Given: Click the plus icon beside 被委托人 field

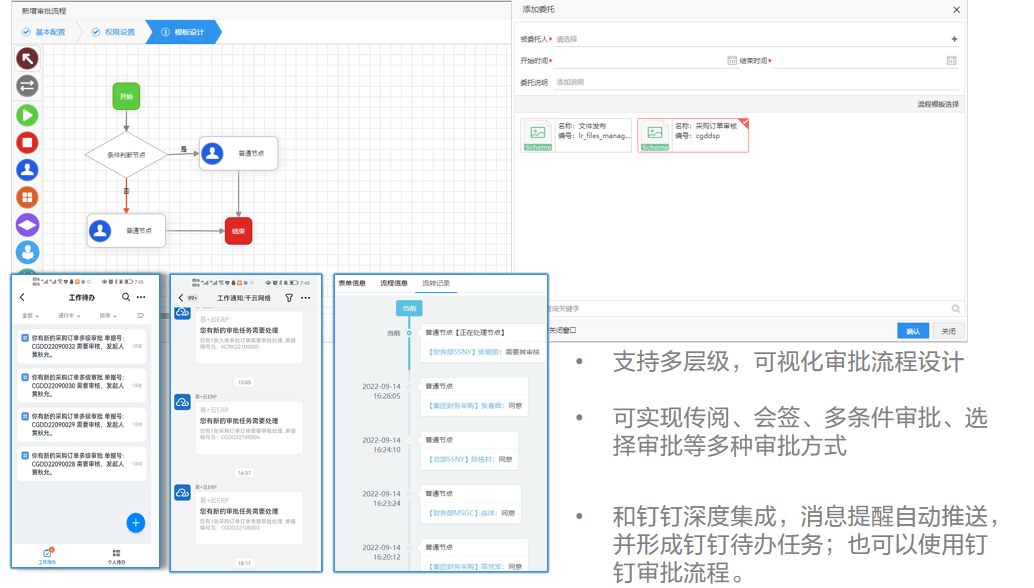Looking at the screenshot, I should pyautogui.click(x=954, y=39).
